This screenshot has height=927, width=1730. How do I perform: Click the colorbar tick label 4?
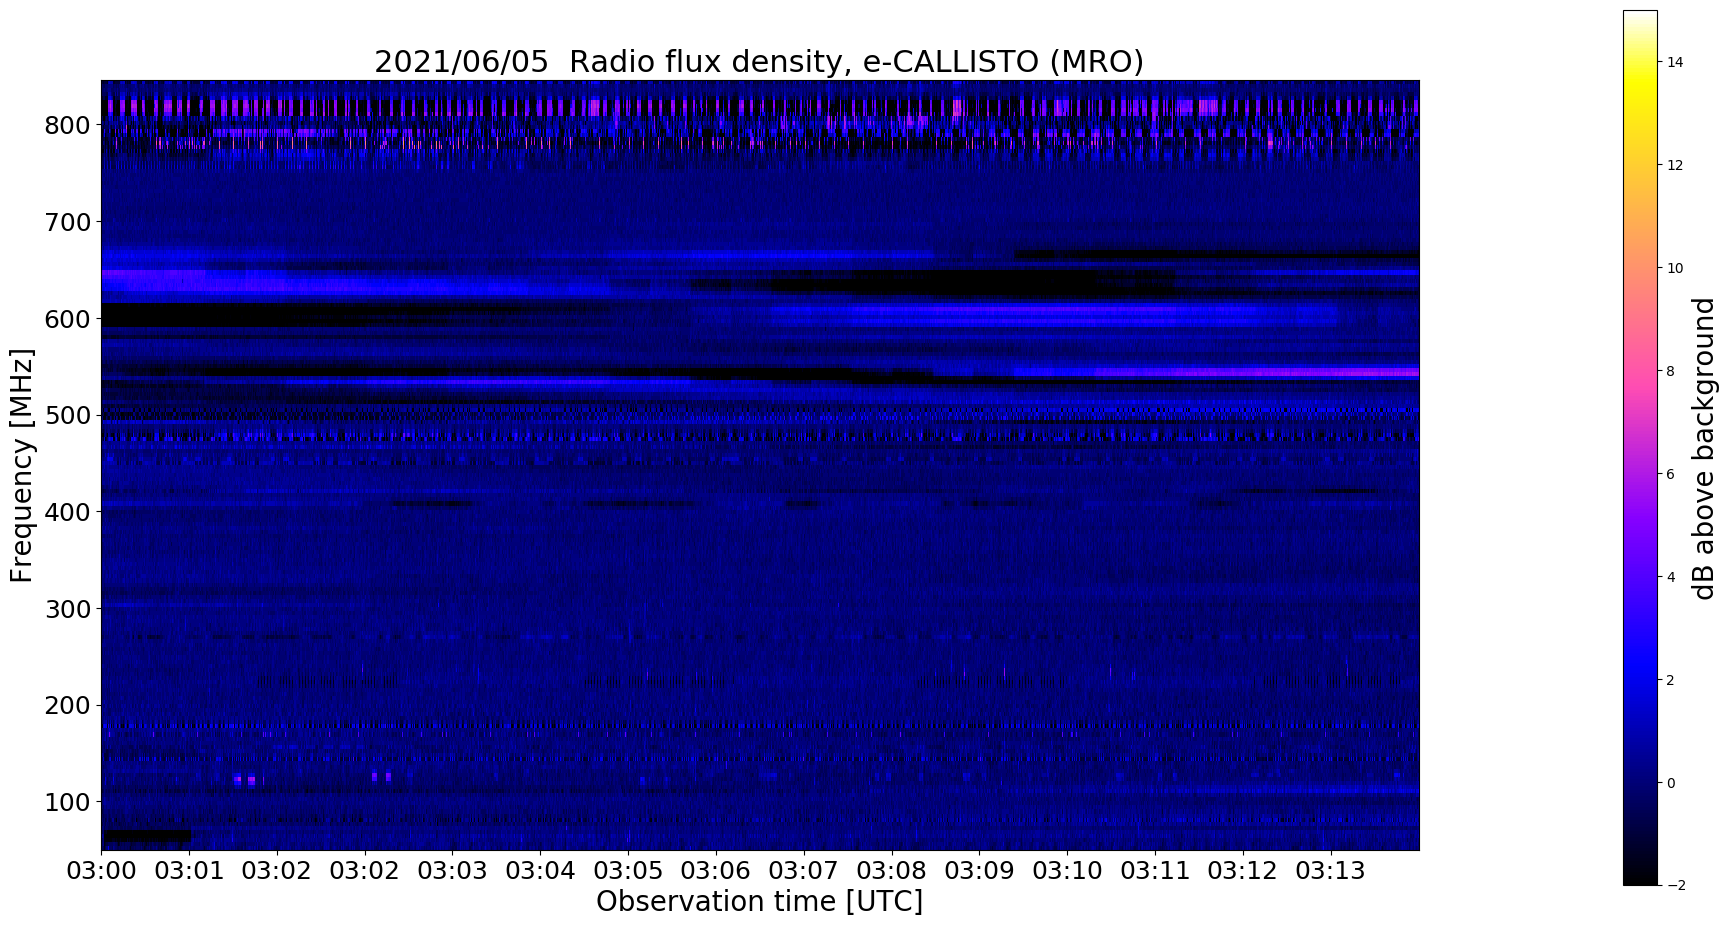[1671, 577]
